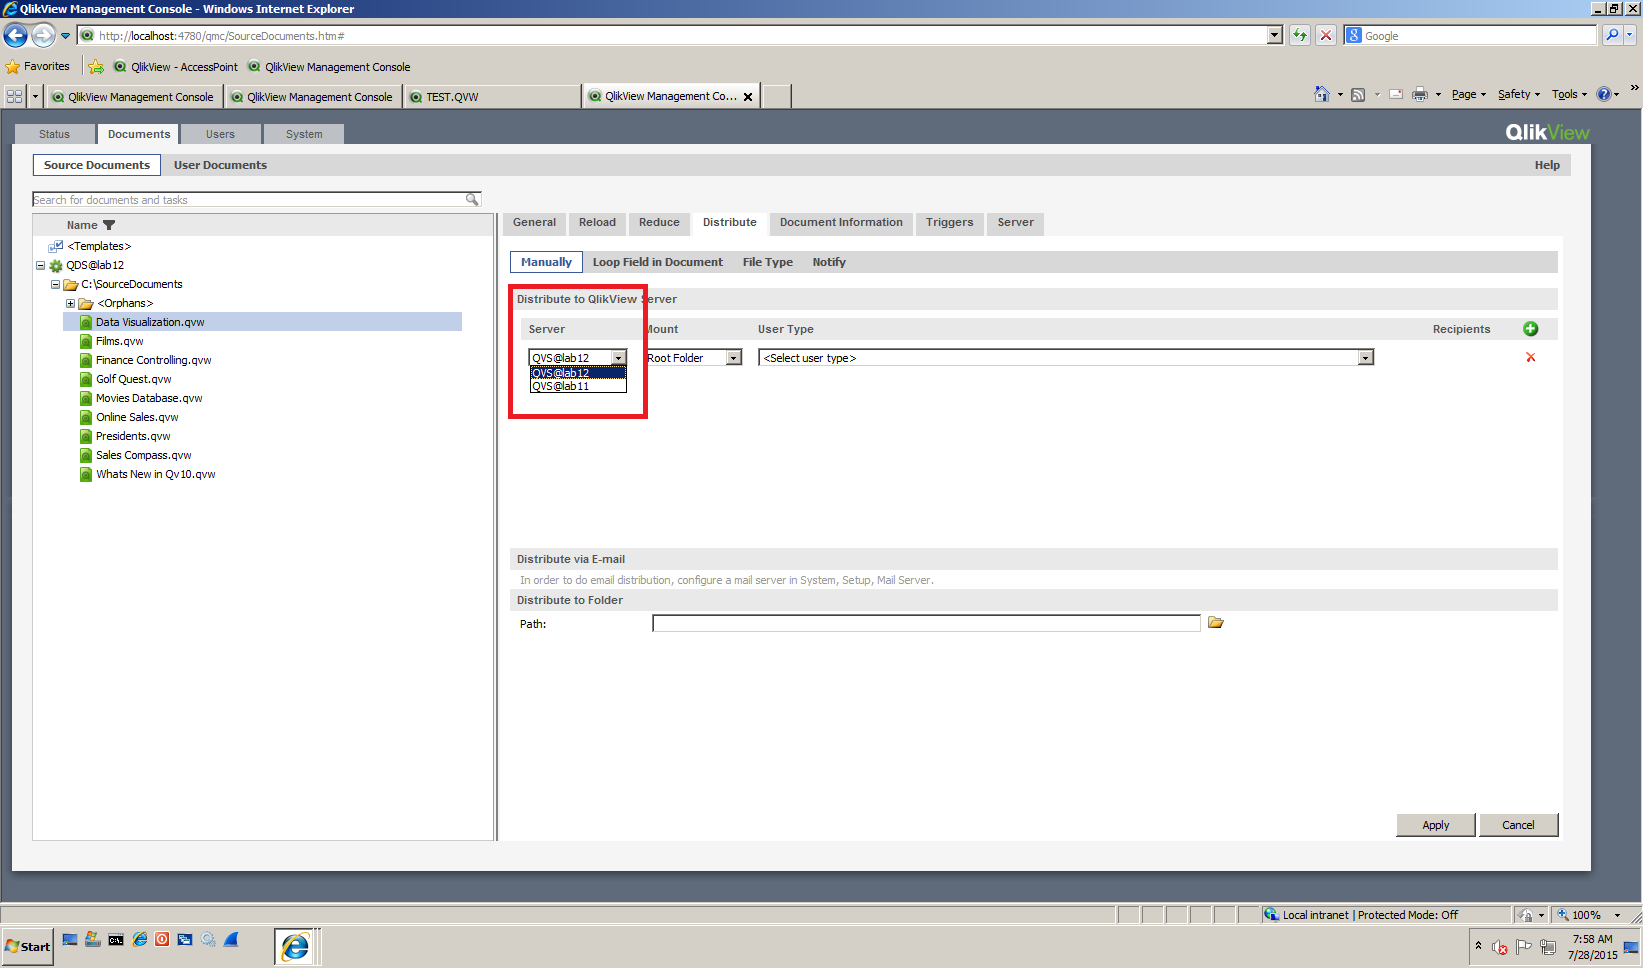
Task: Open the Tools menu in command bar
Action: 1568,94
